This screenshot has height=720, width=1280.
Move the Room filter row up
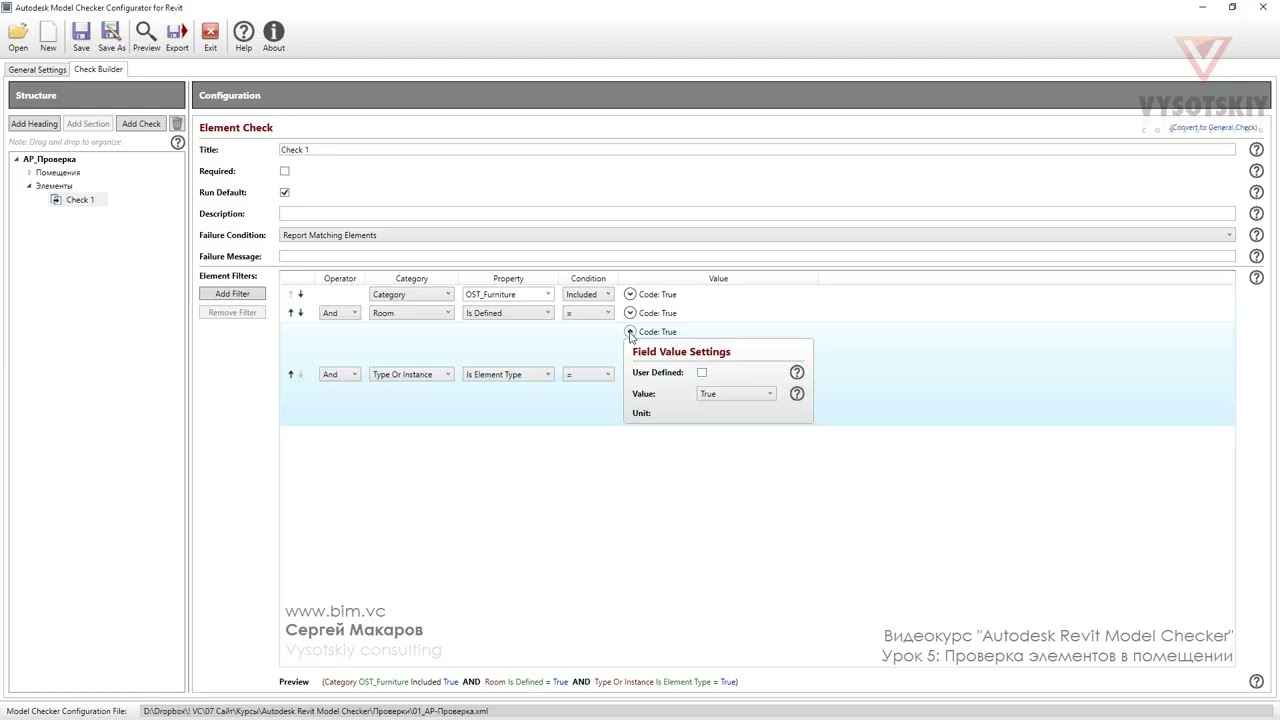[x=291, y=313]
